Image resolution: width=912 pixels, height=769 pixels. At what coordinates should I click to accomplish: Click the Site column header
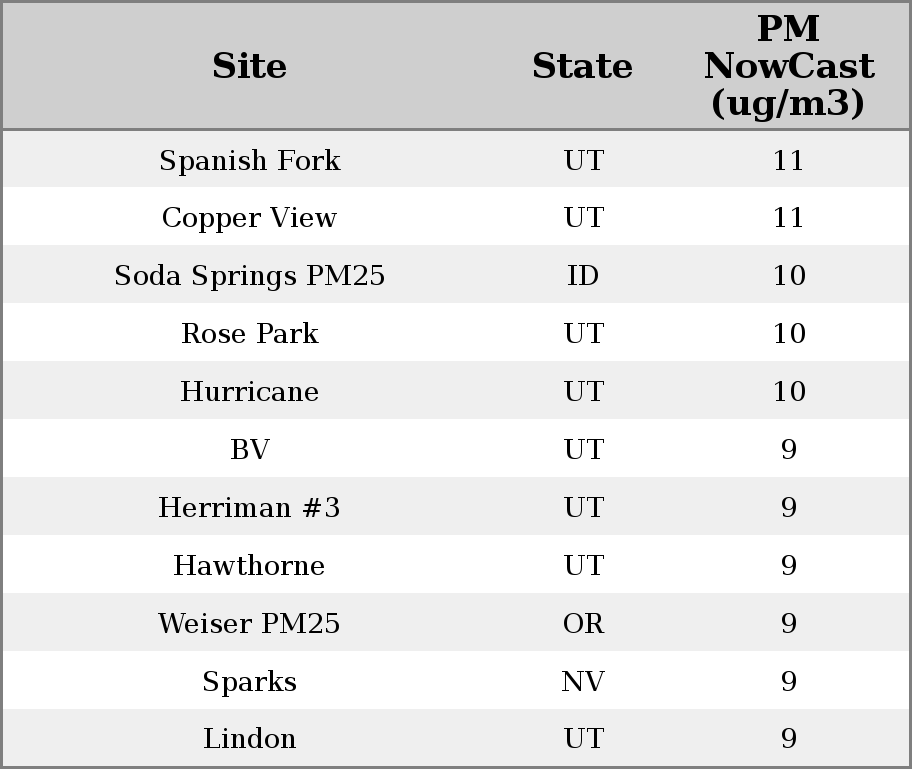[x=249, y=67]
